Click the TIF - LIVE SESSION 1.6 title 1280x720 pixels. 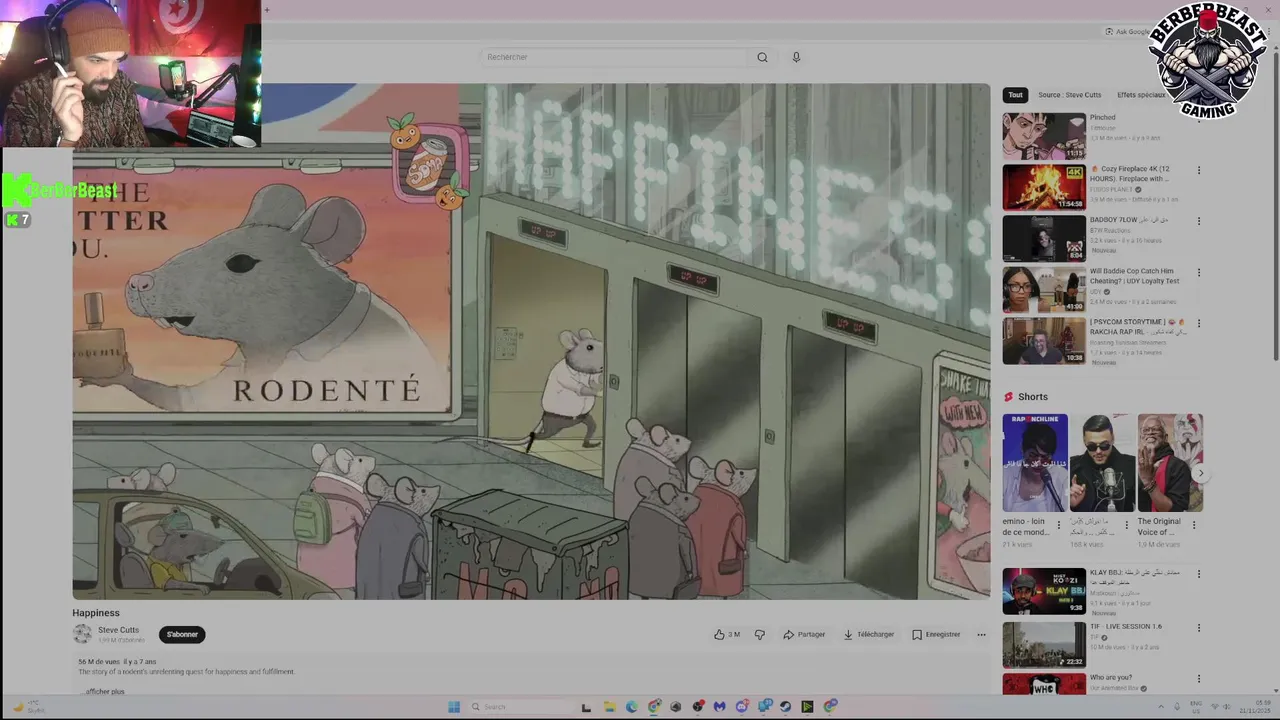click(x=1126, y=626)
